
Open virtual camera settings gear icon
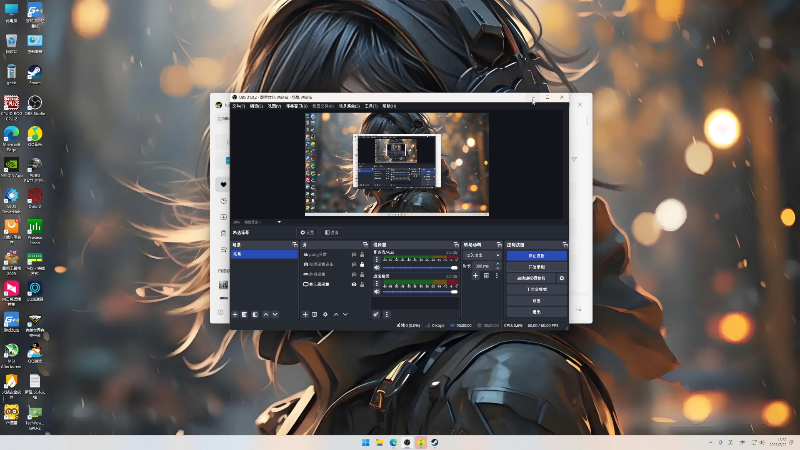coord(562,278)
